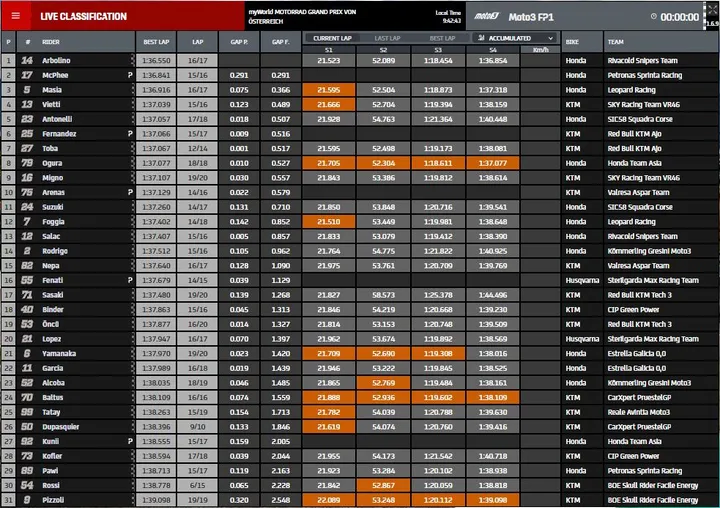Click Pizzoli's final gap 2.548
The height and width of the screenshot is (508, 720).
pyautogui.click(x=281, y=500)
